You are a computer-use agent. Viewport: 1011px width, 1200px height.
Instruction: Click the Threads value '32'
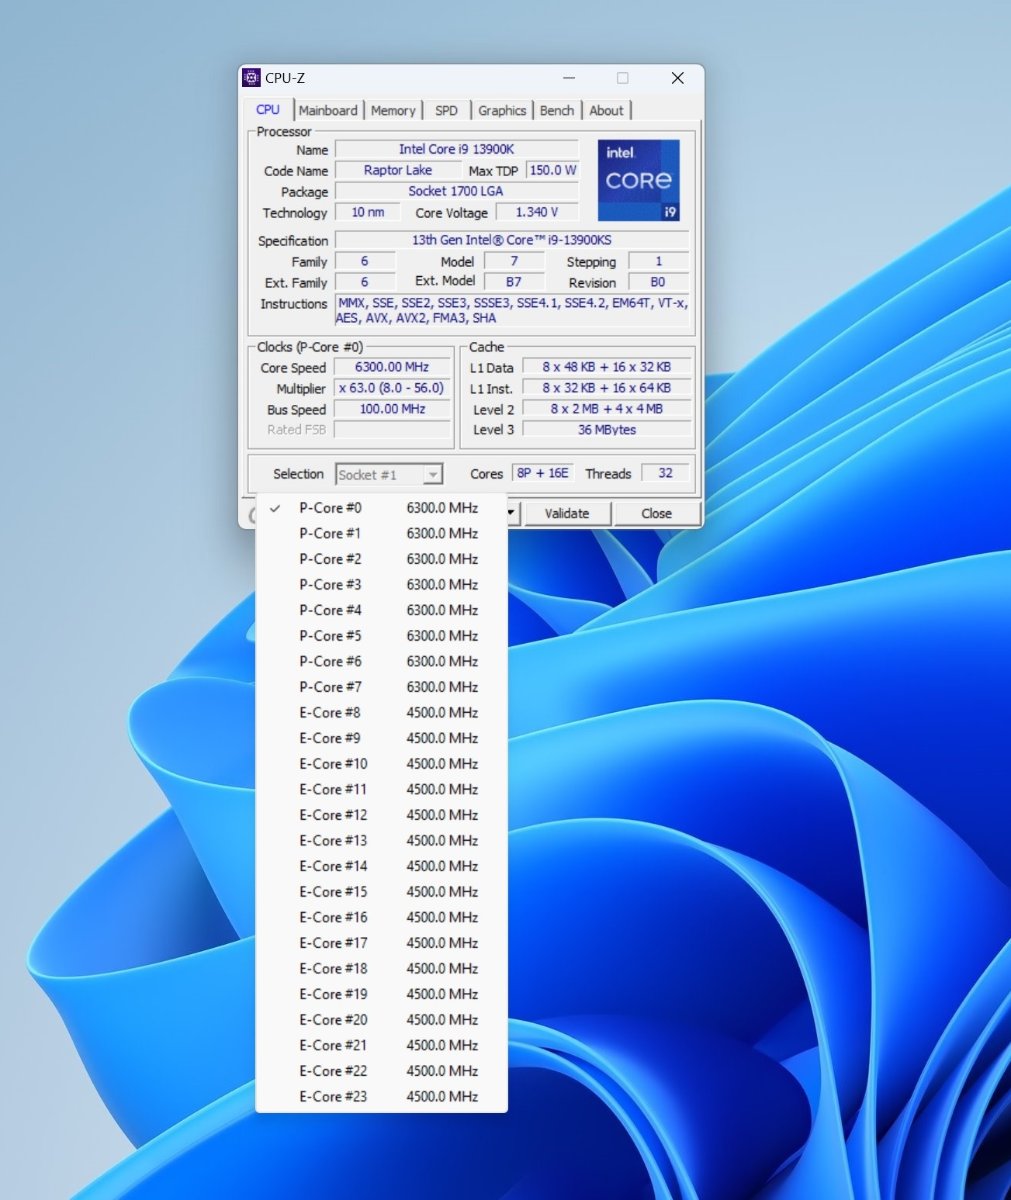[665, 473]
